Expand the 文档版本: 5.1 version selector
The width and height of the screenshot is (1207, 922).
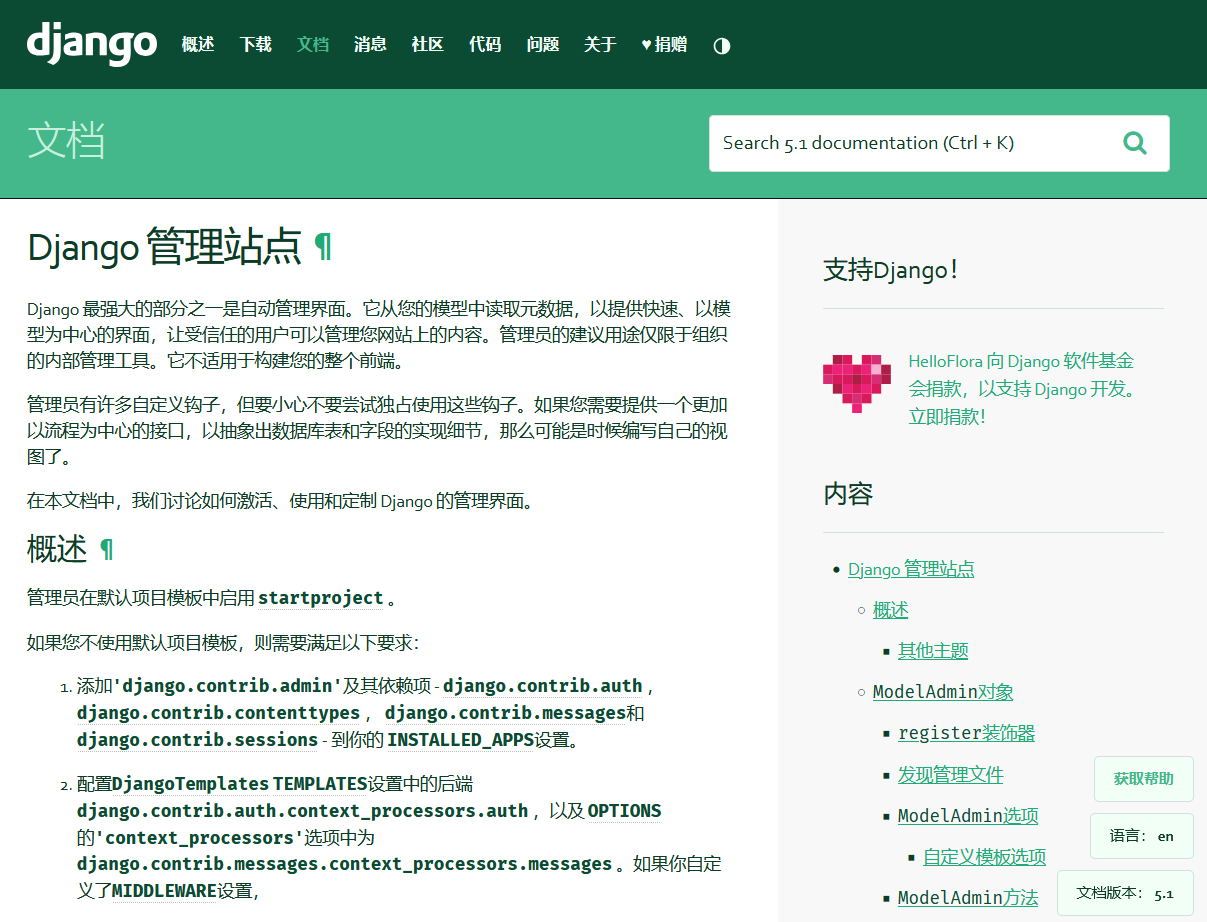point(1125,893)
